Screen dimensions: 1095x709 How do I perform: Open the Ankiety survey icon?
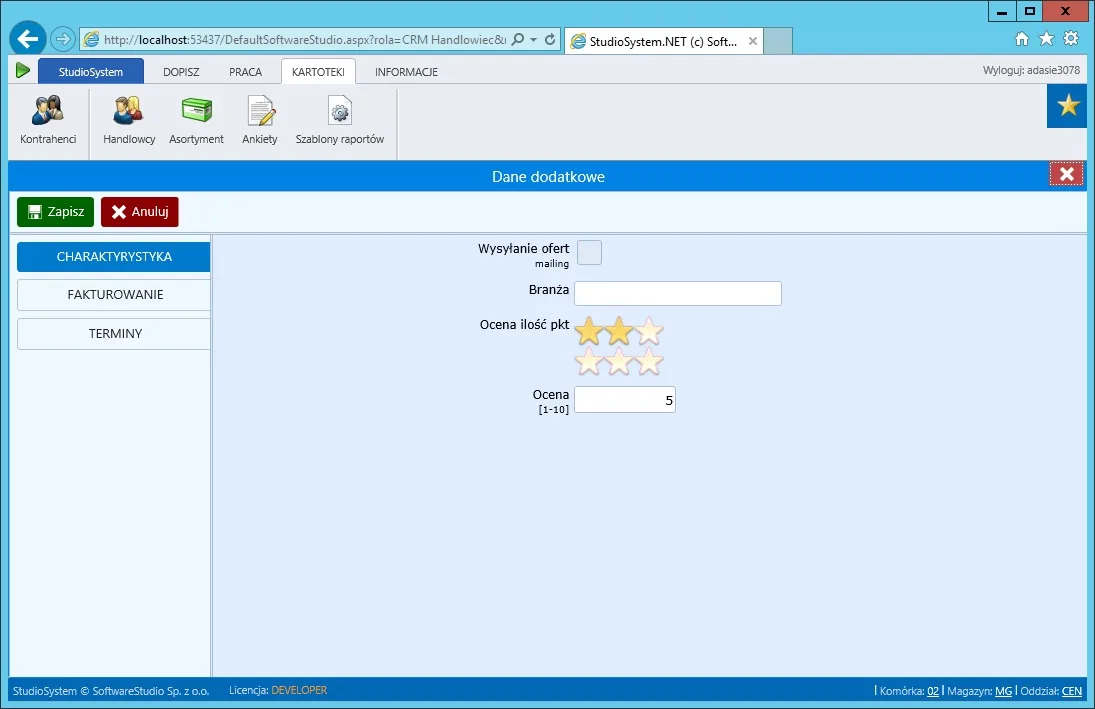(x=260, y=120)
